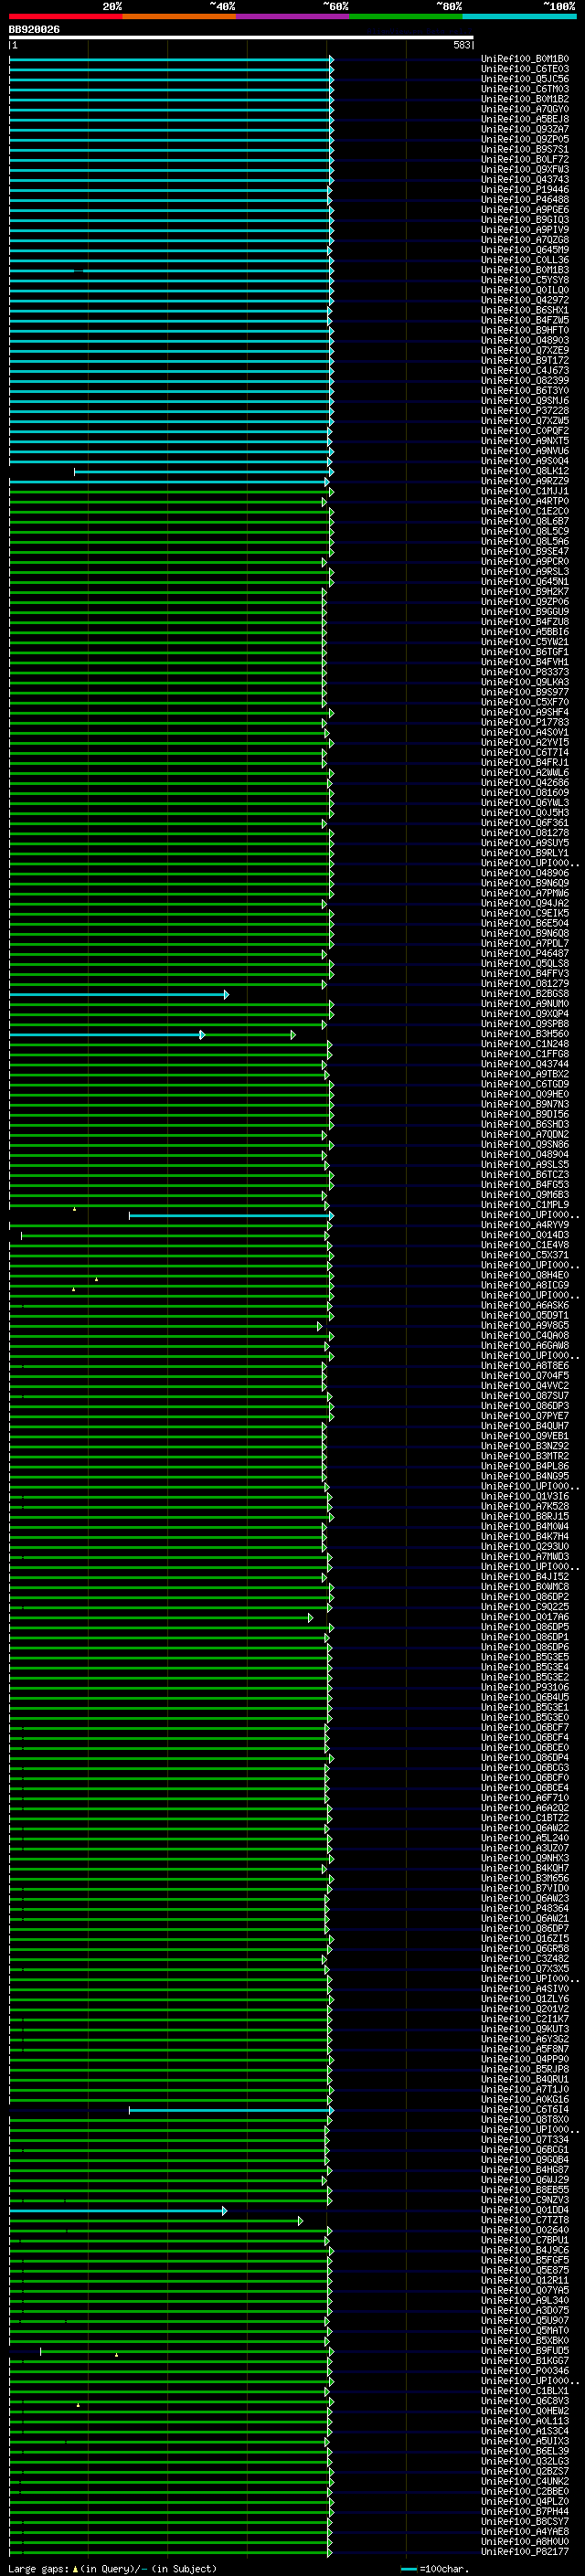Select hit label UniRef100_A4RYV9
This screenshot has height=2576, width=585.
[525, 1225]
